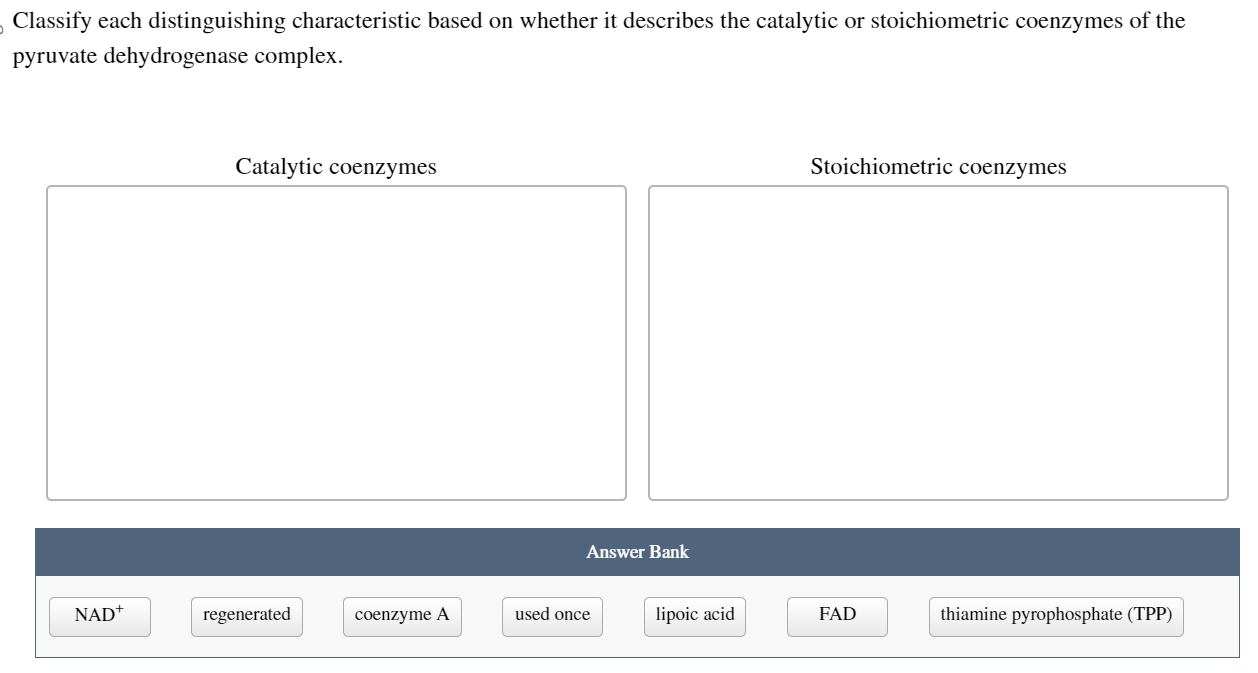Click the FAD answer tile
The image size is (1258, 673).
point(836,616)
